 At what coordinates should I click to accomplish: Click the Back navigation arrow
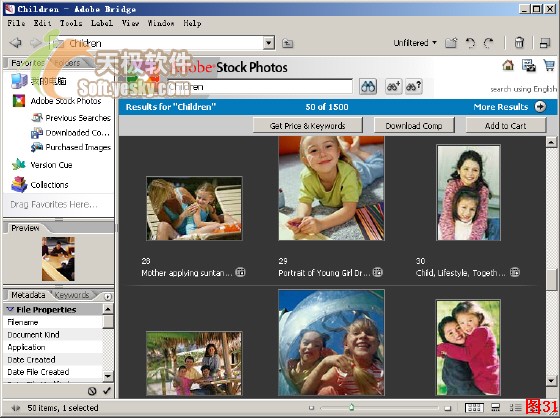15,43
